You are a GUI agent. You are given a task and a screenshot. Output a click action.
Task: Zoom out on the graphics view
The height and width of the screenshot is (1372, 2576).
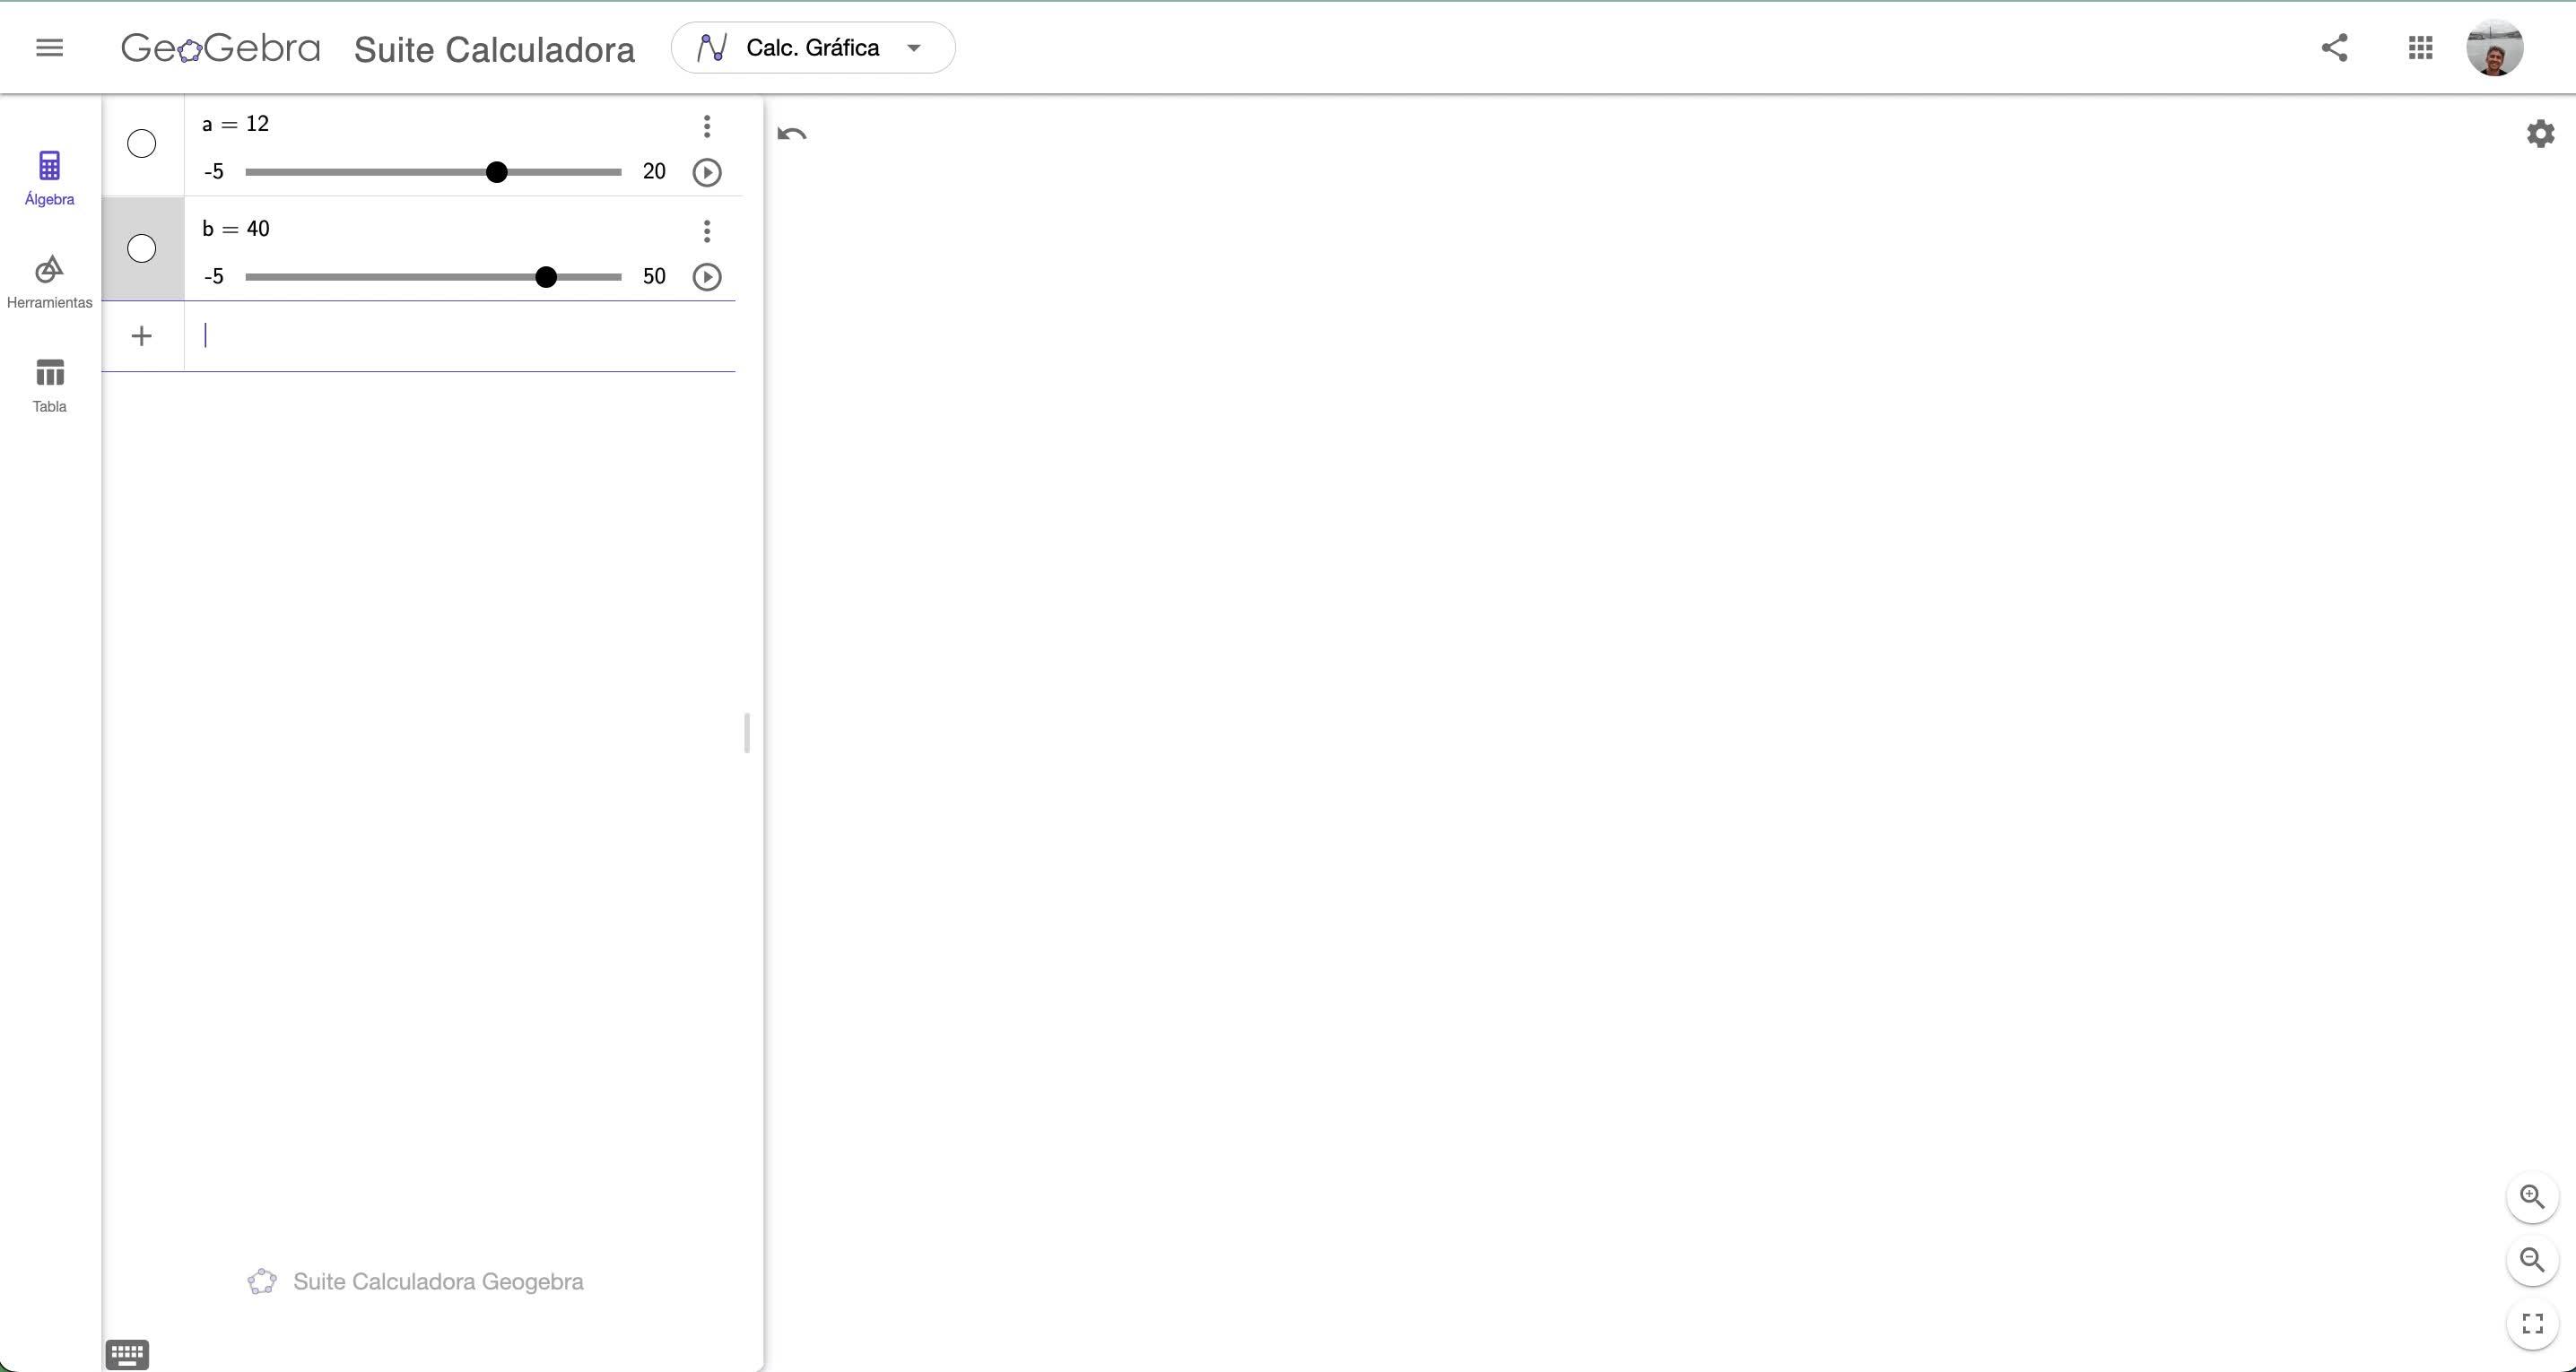click(x=2532, y=1260)
